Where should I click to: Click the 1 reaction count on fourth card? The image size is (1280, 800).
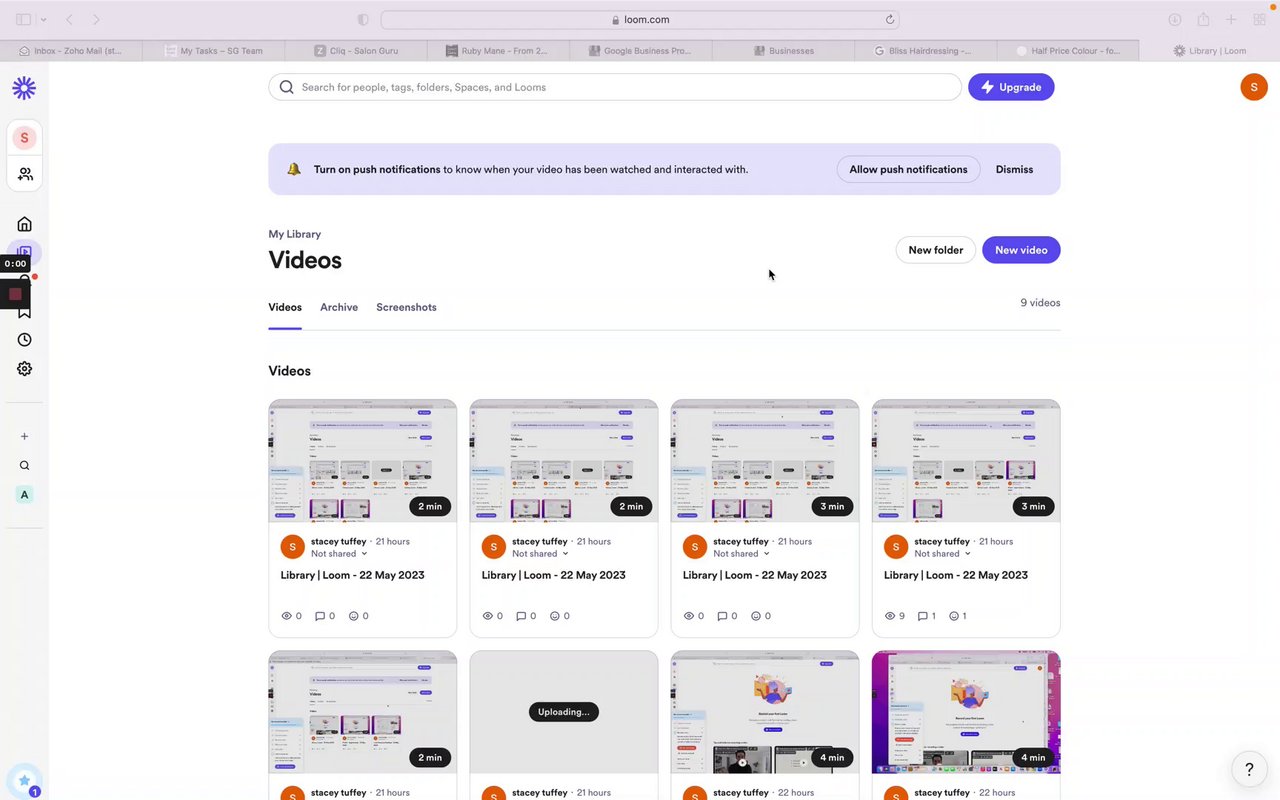pyautogui.click(x=958, y=616)
